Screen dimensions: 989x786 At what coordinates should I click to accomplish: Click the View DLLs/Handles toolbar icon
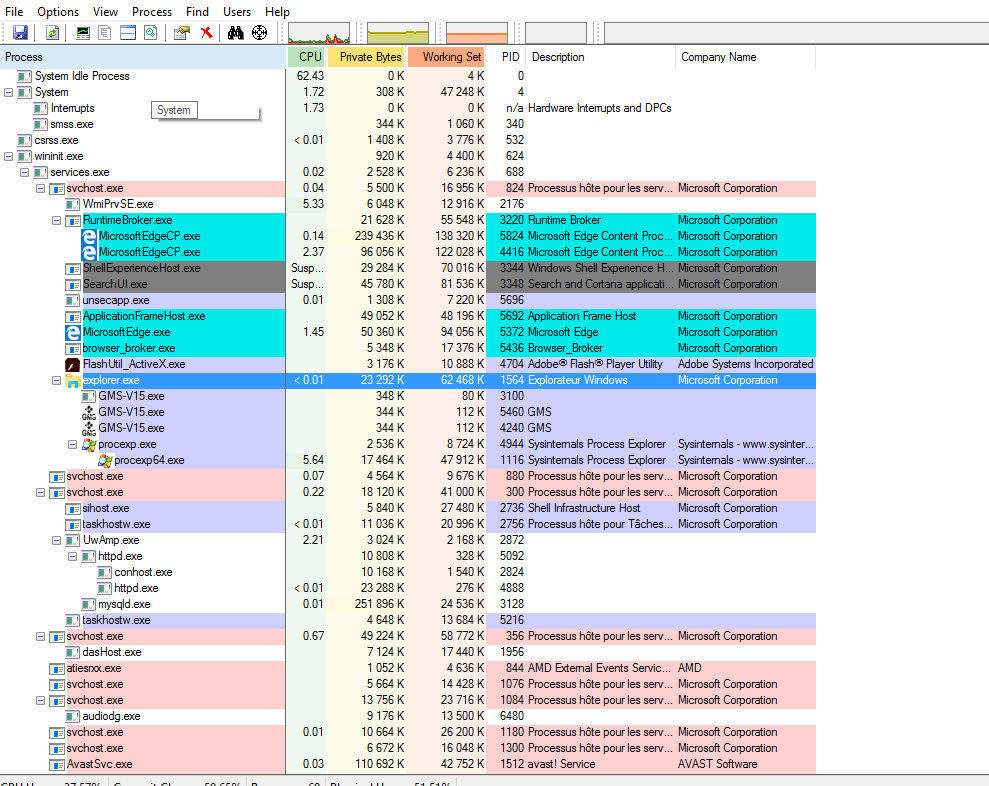coord(151,33)
